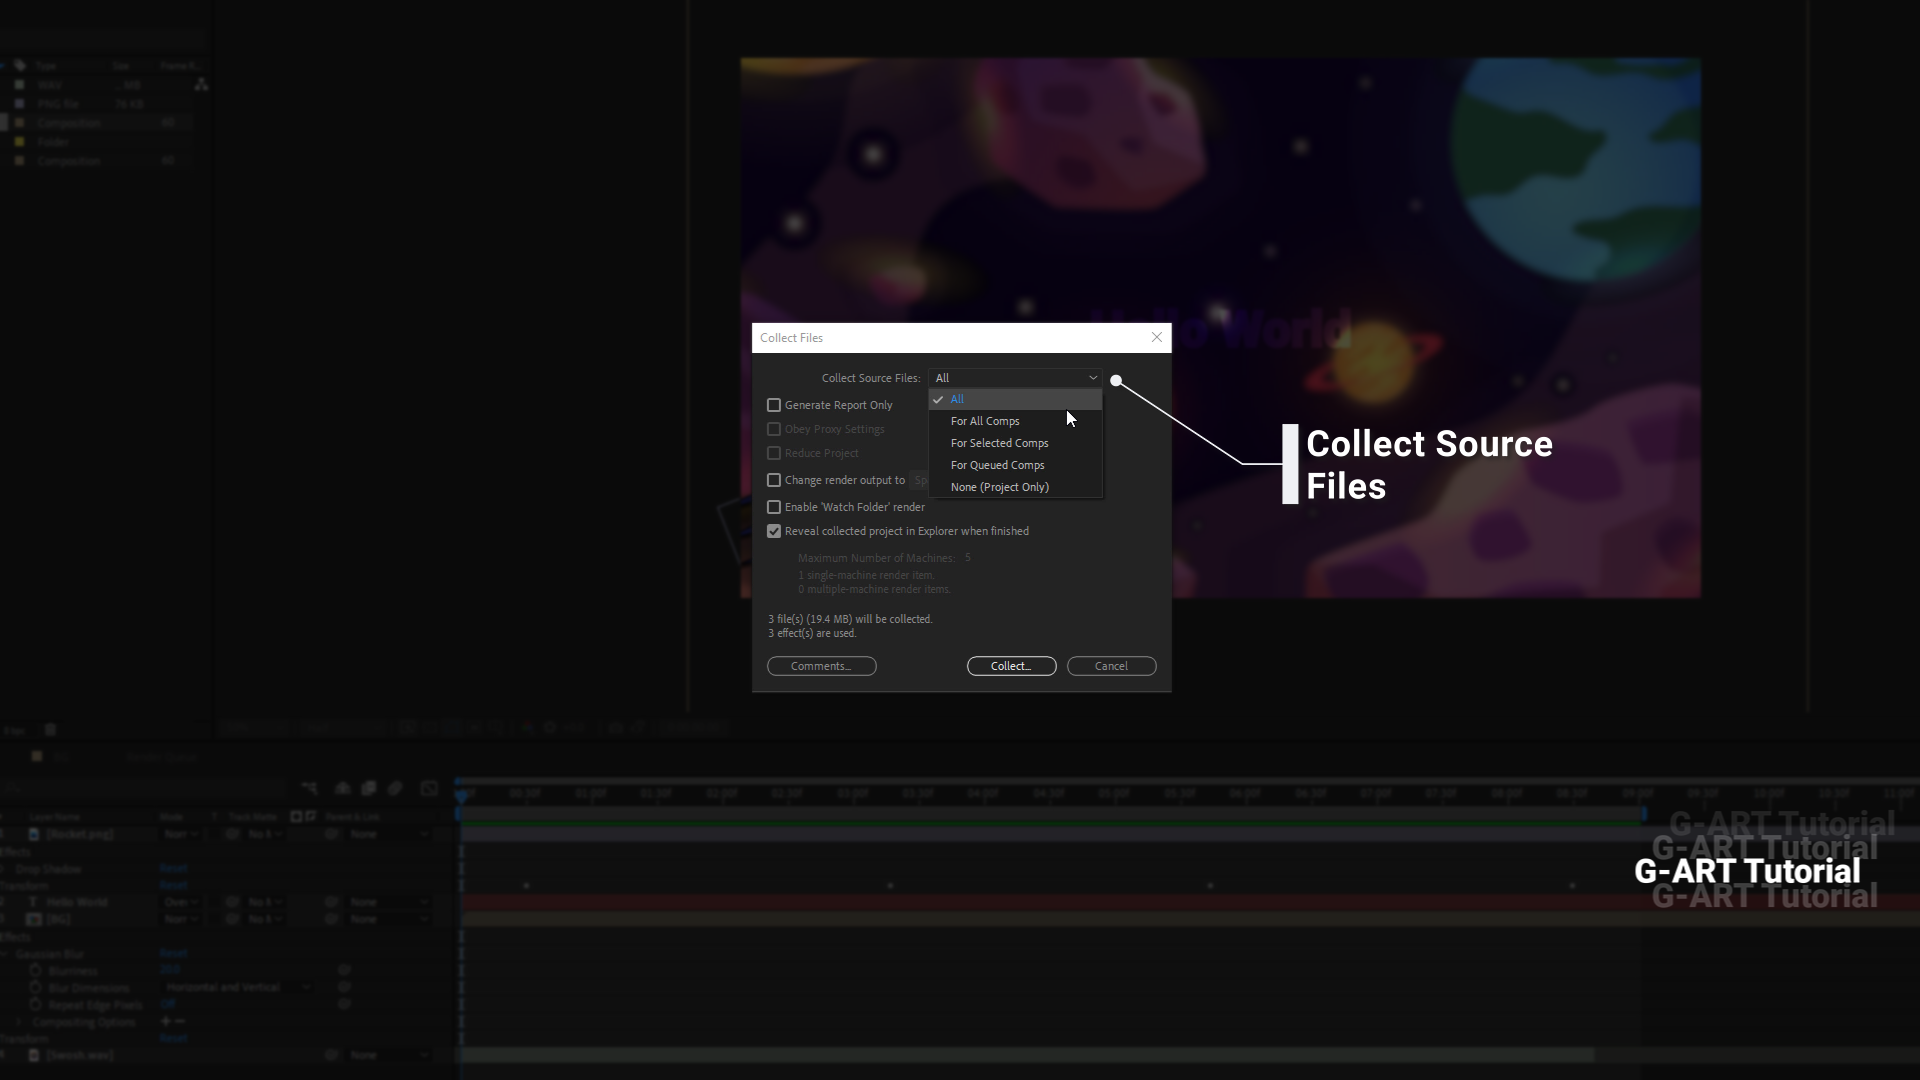Click Reset next to Gaussian Blur
The height and width of the screenshot is (1080, 1920).
tap(174, 953)
